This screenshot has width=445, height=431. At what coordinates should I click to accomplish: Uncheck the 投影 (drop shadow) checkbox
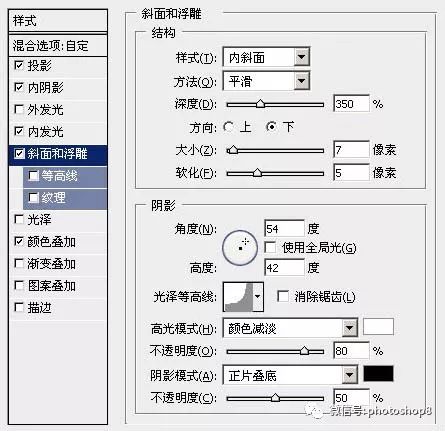pyautogui.click(x=19, y=65)
